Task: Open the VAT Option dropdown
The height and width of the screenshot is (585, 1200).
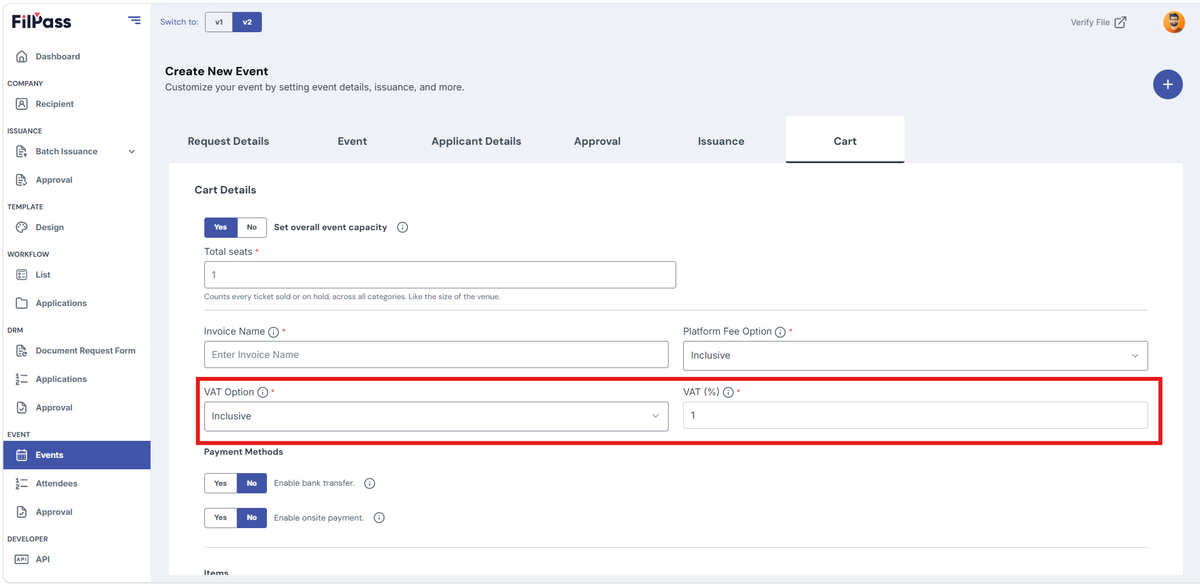Action: (436, 416)
